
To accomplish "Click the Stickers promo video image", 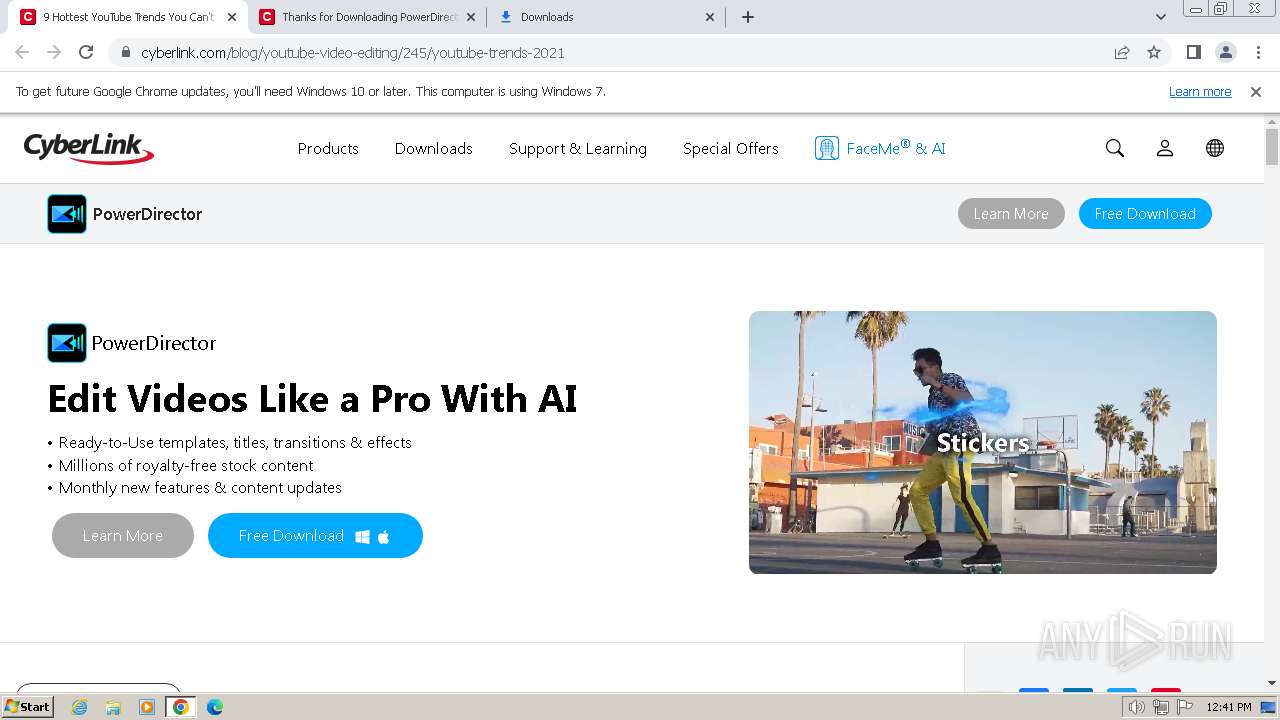I will [983, 442].
